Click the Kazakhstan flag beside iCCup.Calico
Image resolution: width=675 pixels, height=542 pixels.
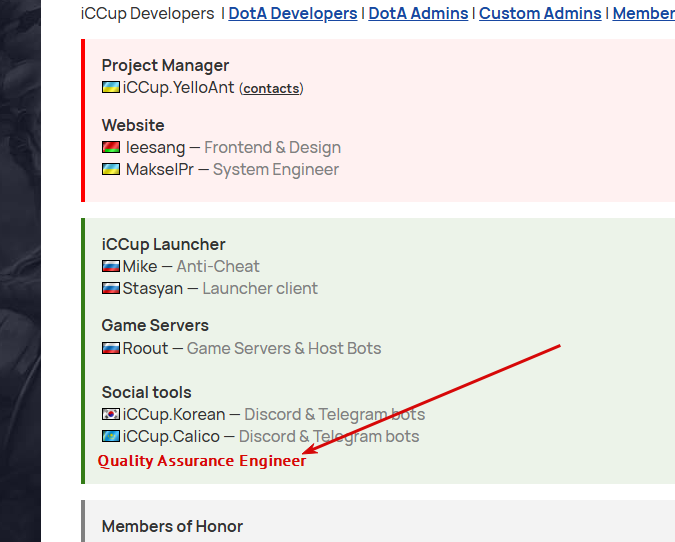[111, 436]
